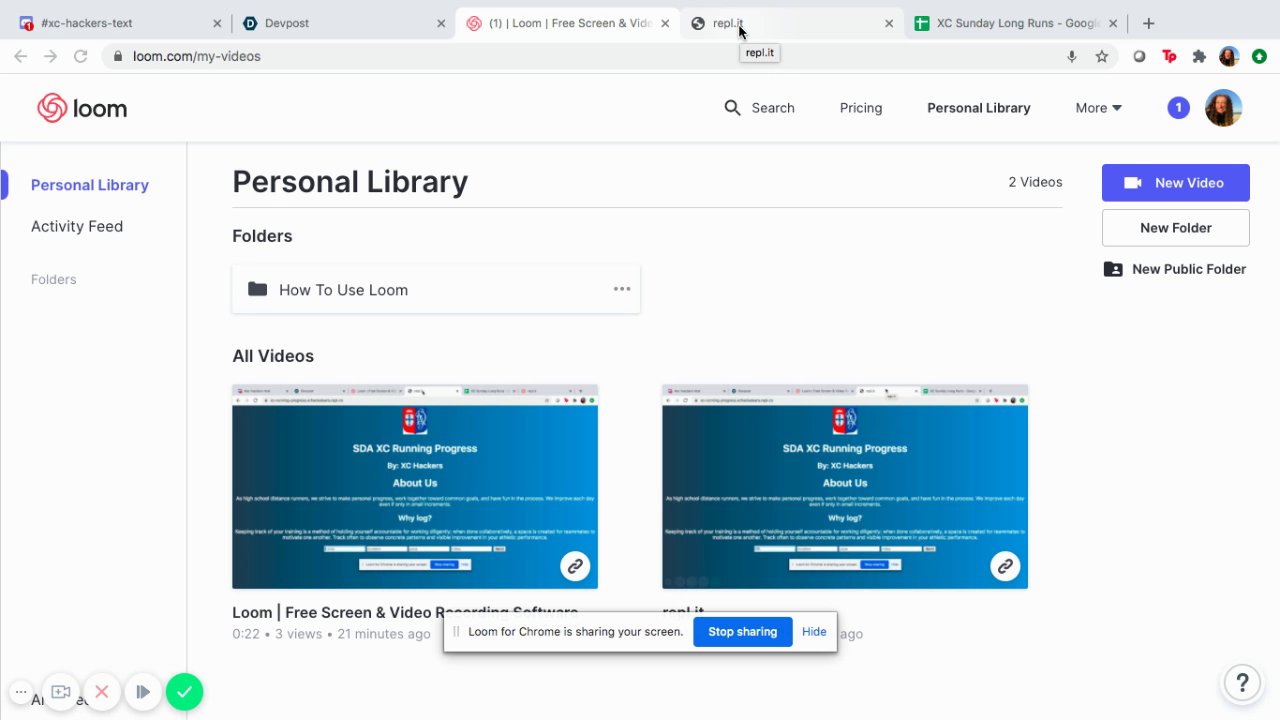Open the Activity Feed sidebar item
1280x720 pixels.
coord(77,226)
